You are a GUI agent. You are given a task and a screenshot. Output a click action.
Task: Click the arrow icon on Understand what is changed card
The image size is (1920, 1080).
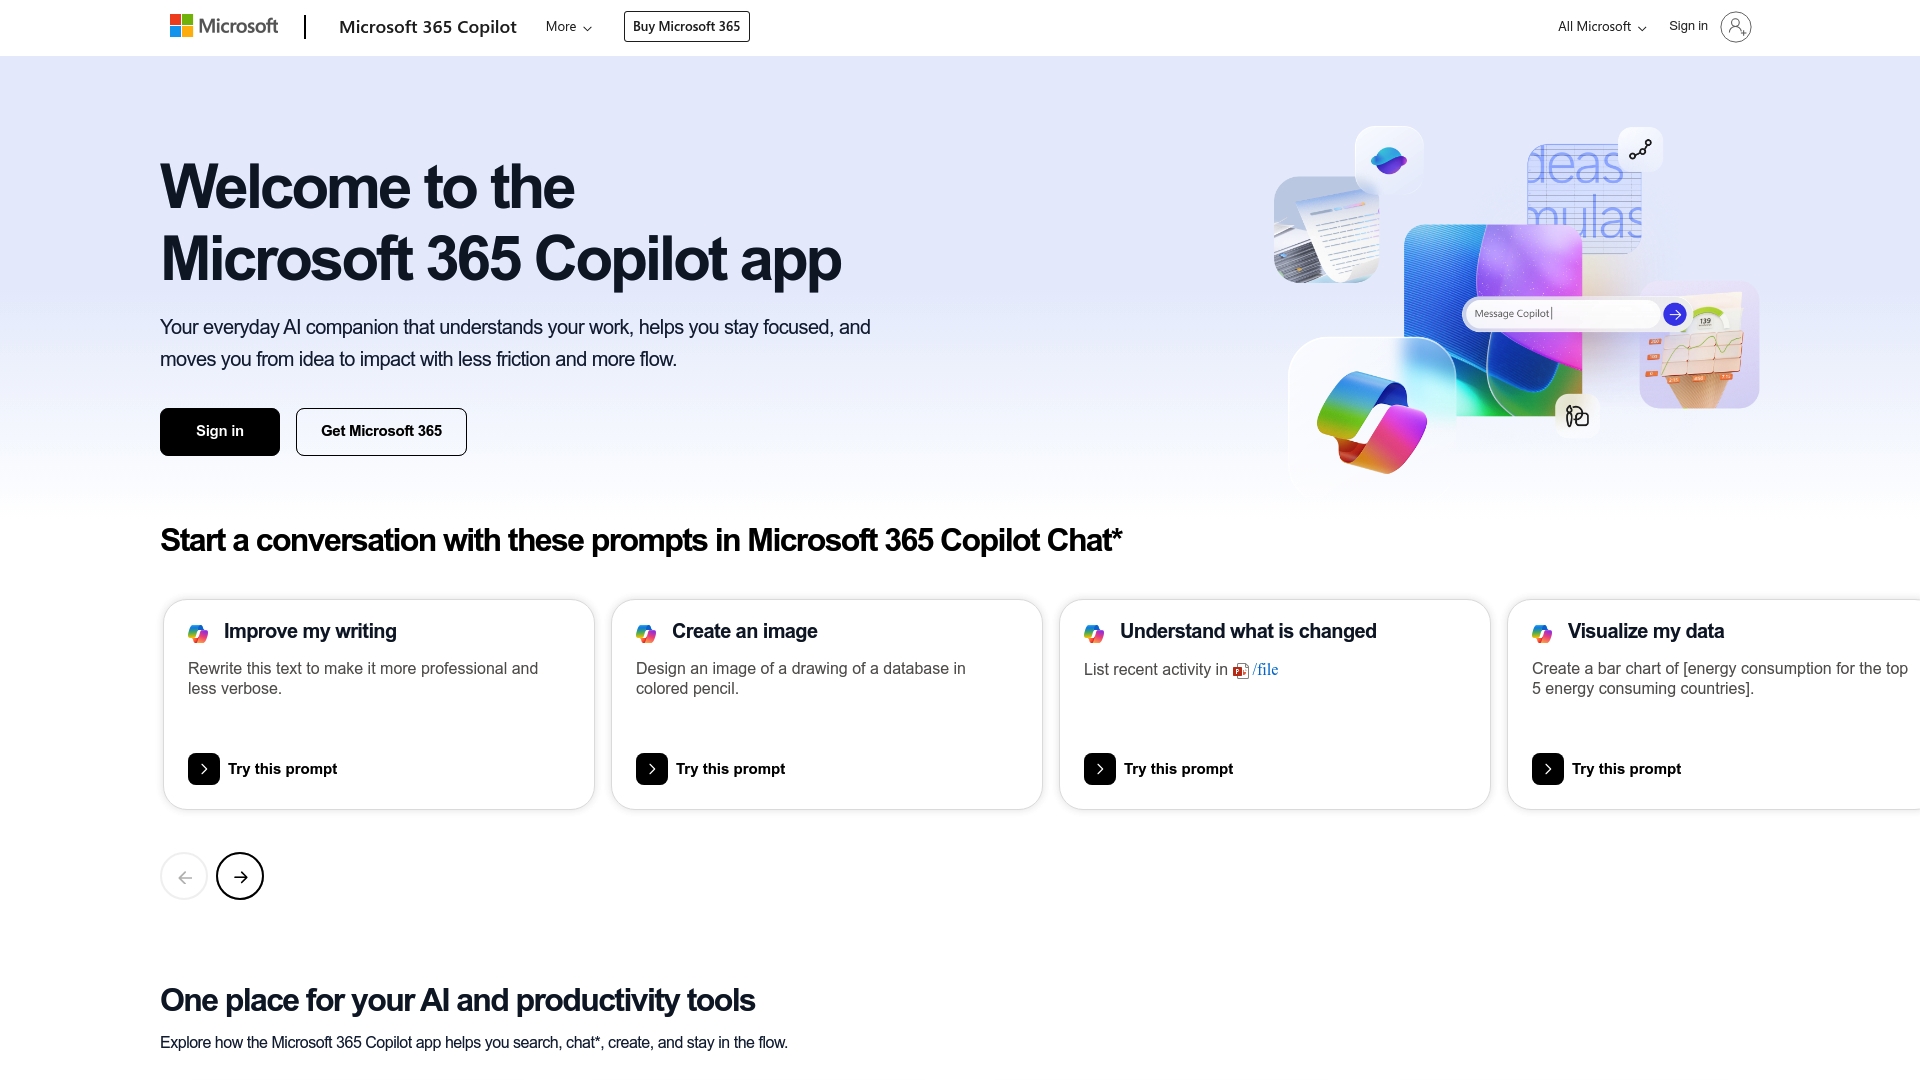pyautogui.click(x=1100, y=769)
